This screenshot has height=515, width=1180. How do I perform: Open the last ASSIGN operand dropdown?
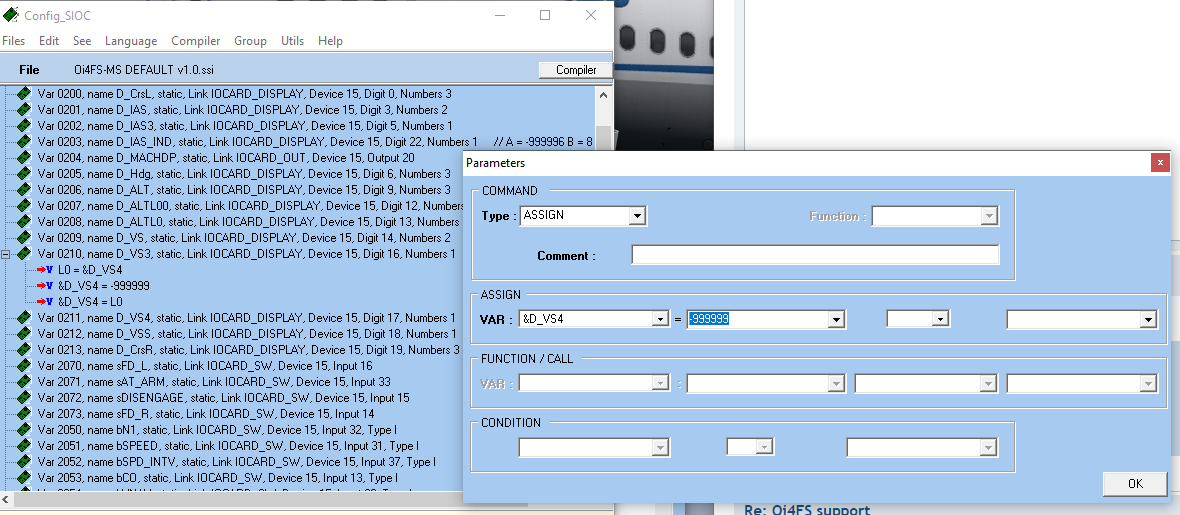[x=1148, y=319]
